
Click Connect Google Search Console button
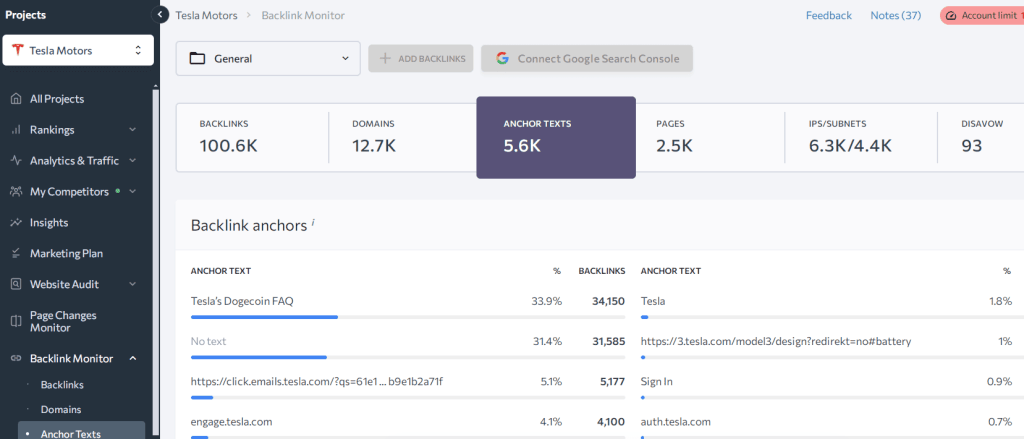[x=587, y=58]
